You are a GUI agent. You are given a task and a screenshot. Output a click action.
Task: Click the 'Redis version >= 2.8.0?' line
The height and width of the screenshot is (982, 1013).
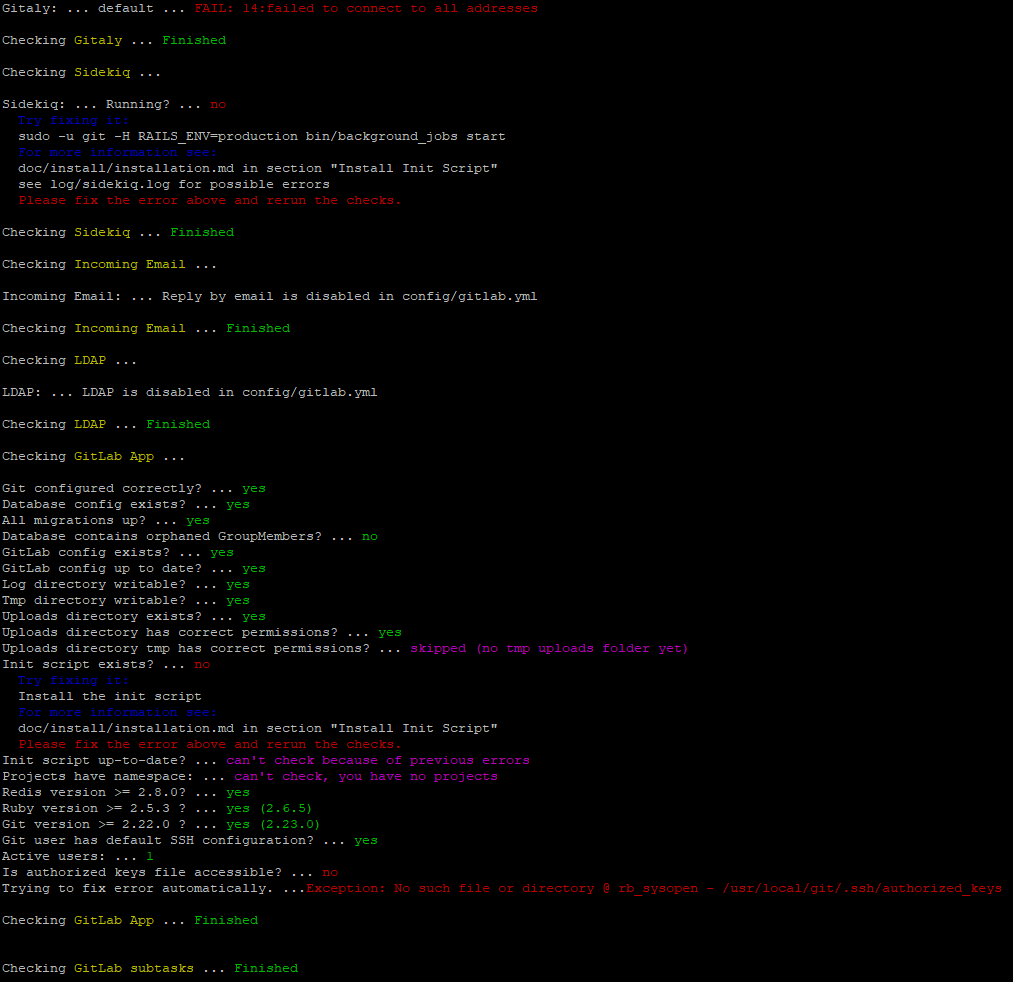click(x=126, y=793)
